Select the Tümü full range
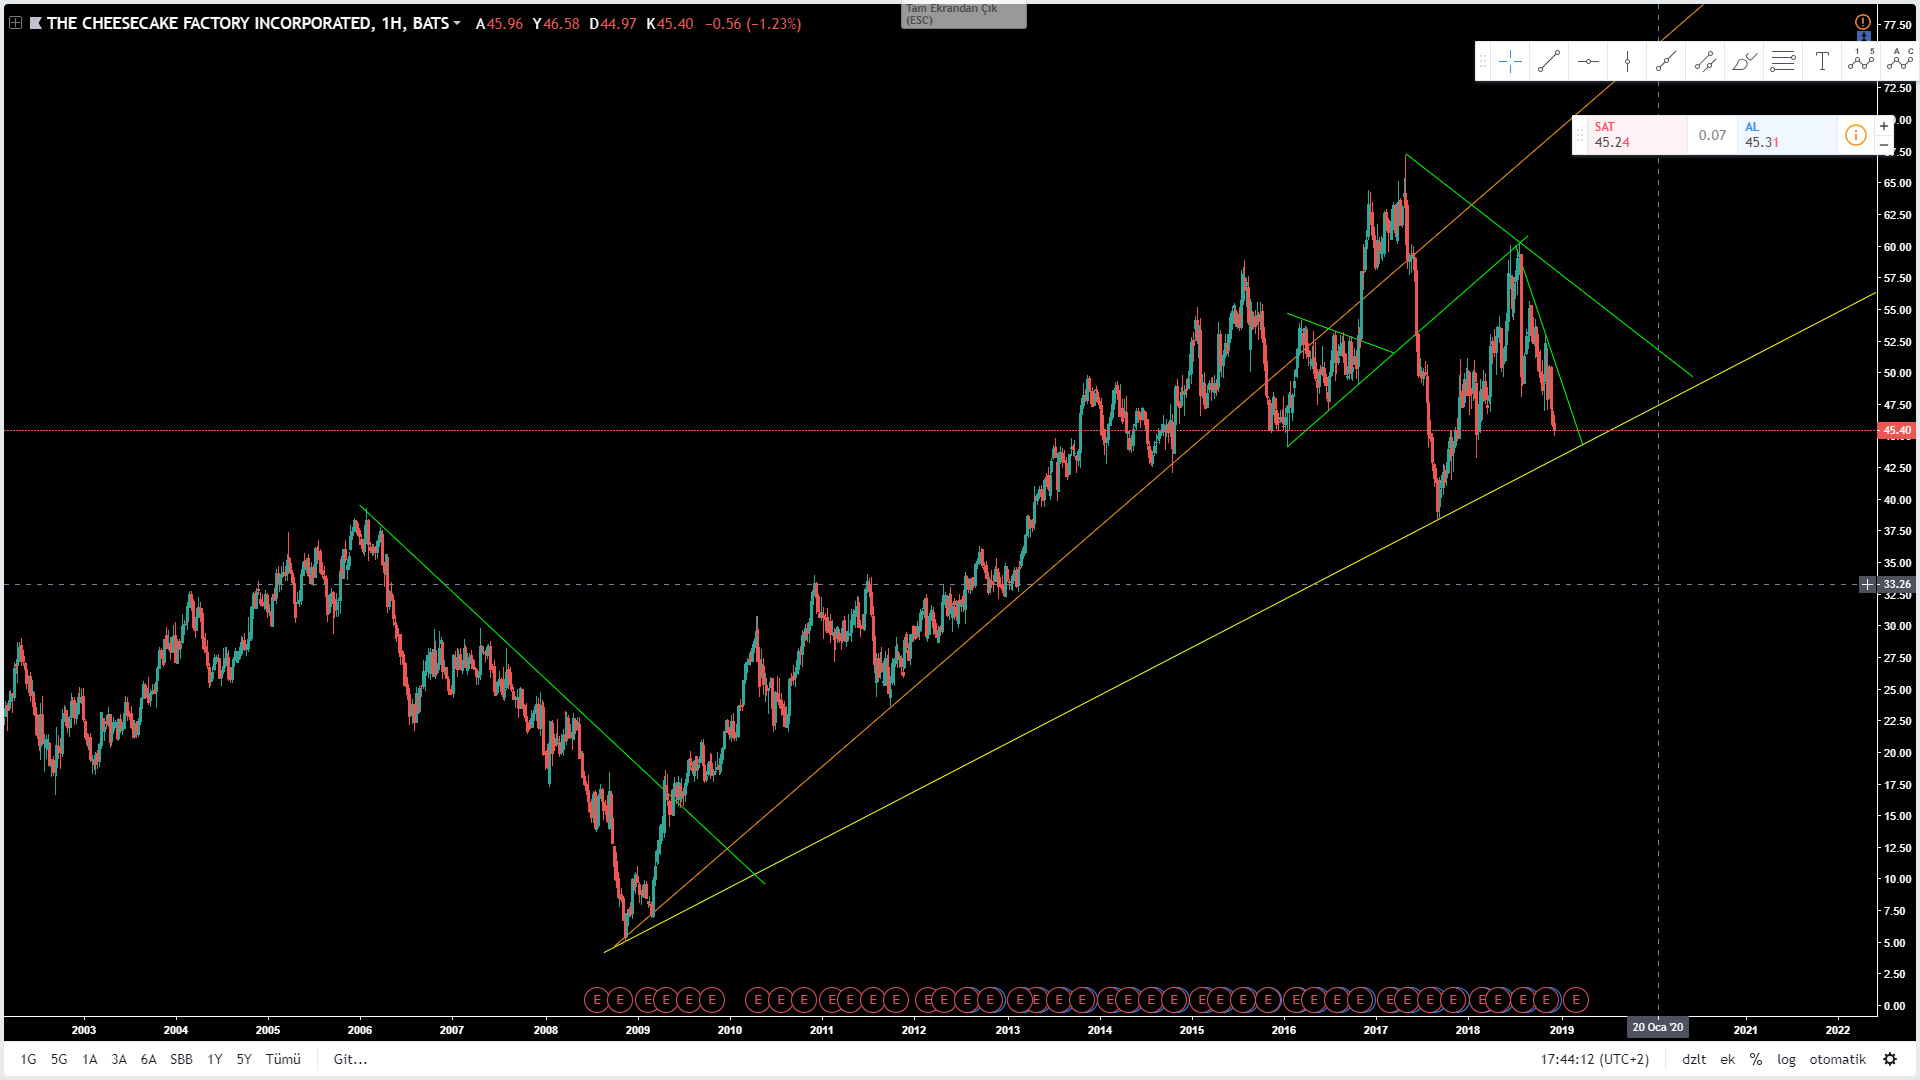The image size is (1920, 1080). click(x=283, y=1059)
